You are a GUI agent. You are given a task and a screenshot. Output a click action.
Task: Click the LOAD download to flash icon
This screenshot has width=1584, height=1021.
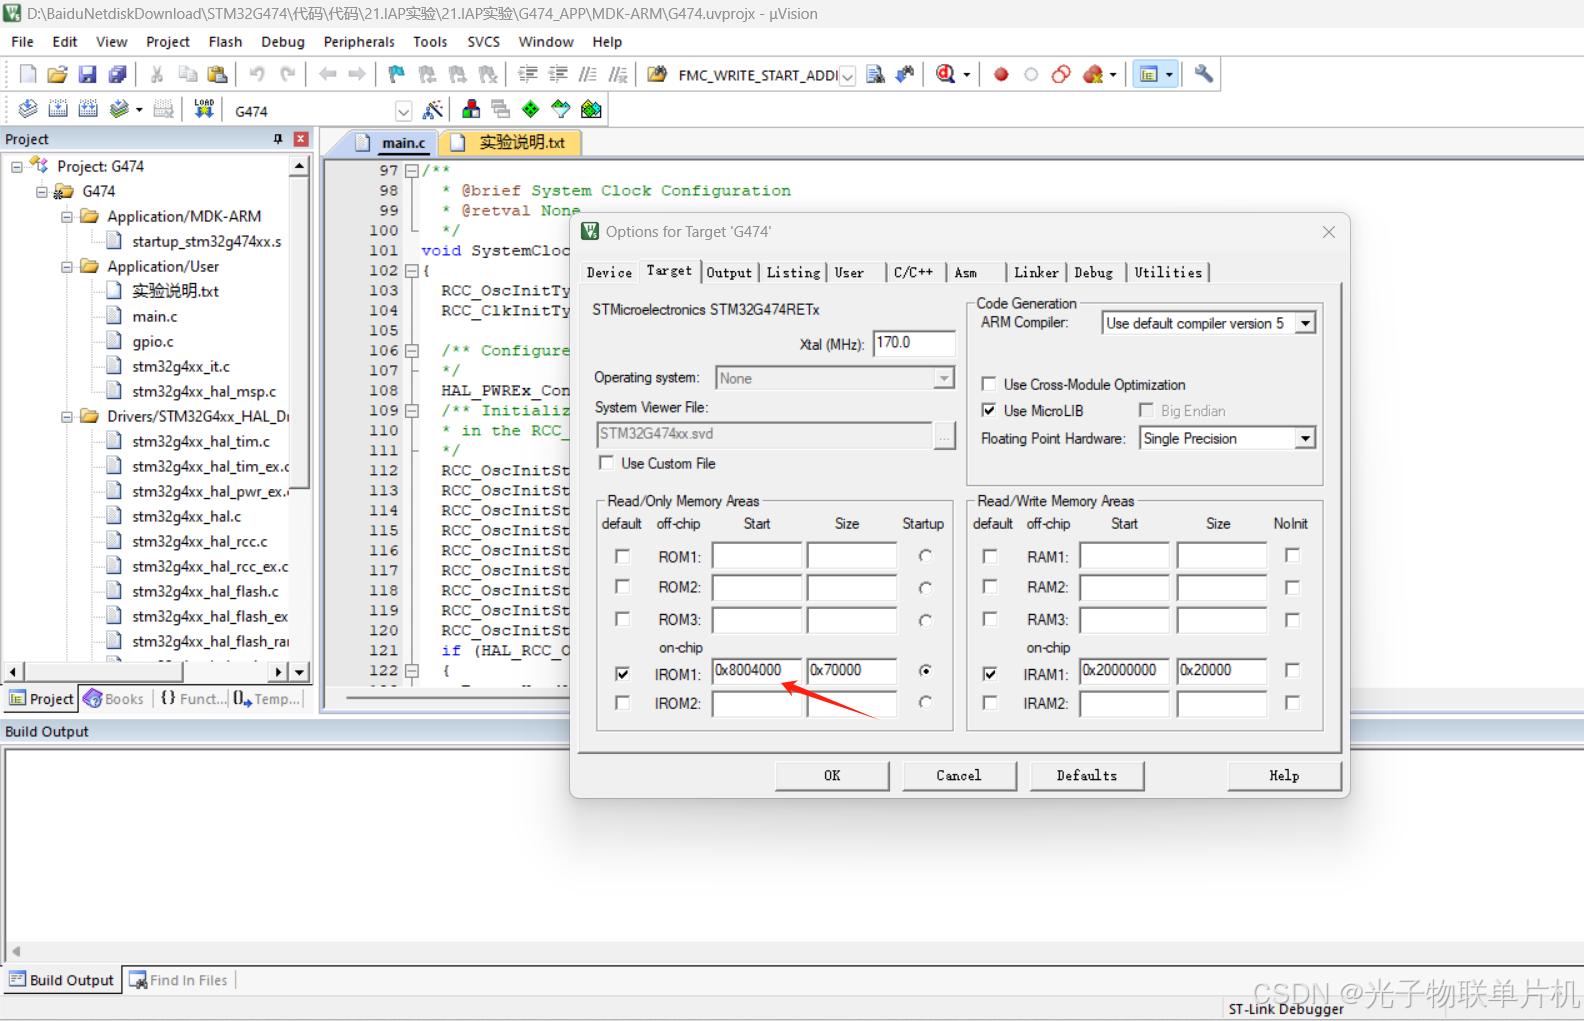pyautogui.click(x=204, y=109)
